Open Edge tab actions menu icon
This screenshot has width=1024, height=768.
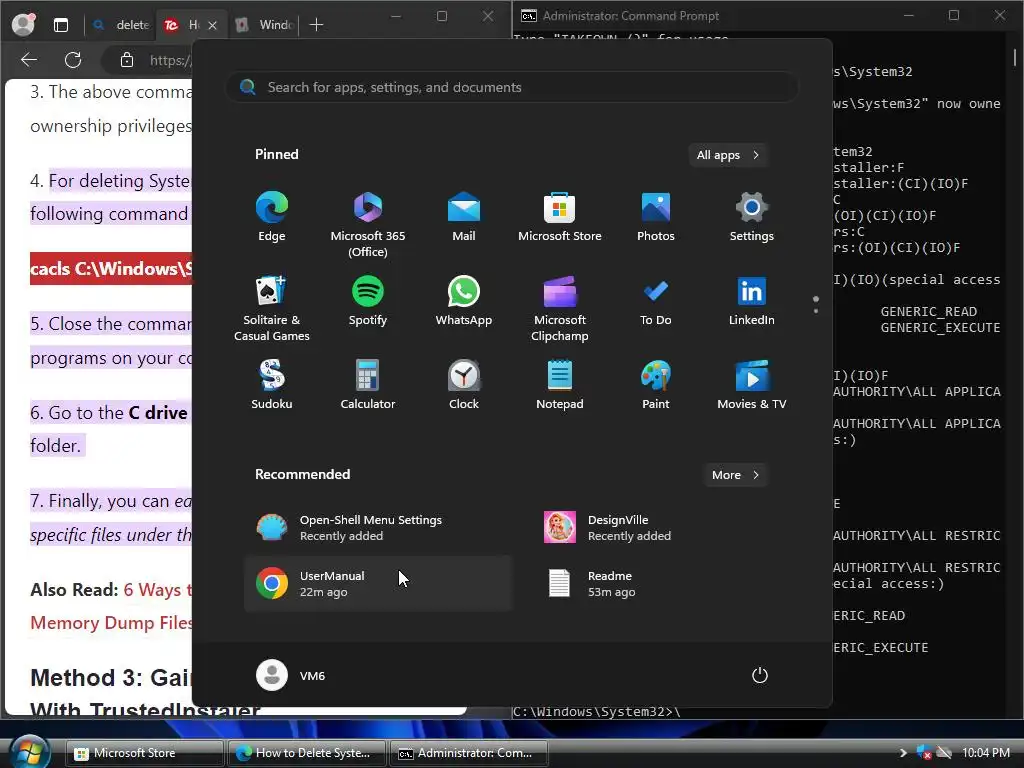61,25
